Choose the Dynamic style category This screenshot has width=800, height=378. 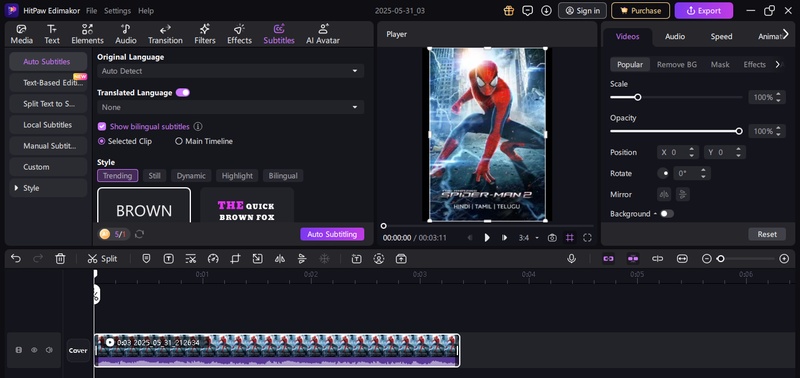[191, 175]
